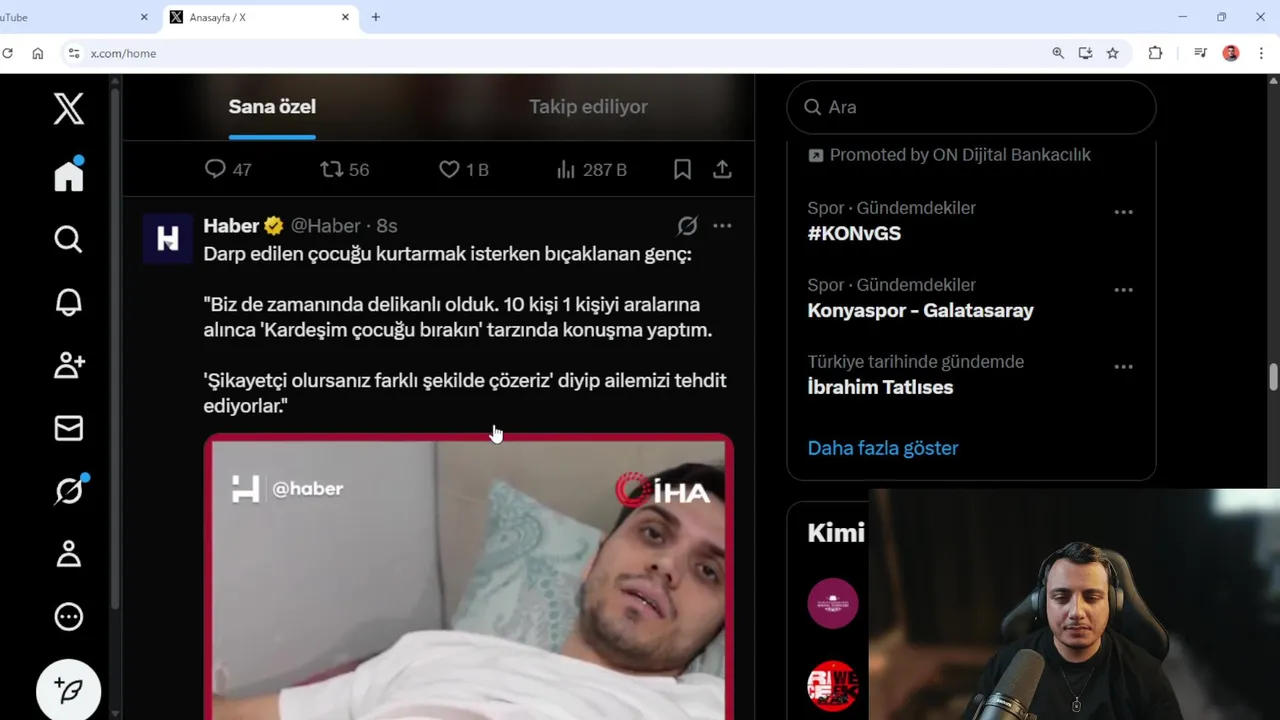Repost the tweet with 56 reposts
The image size is (1280, 720).
click(x=344, y=169)
